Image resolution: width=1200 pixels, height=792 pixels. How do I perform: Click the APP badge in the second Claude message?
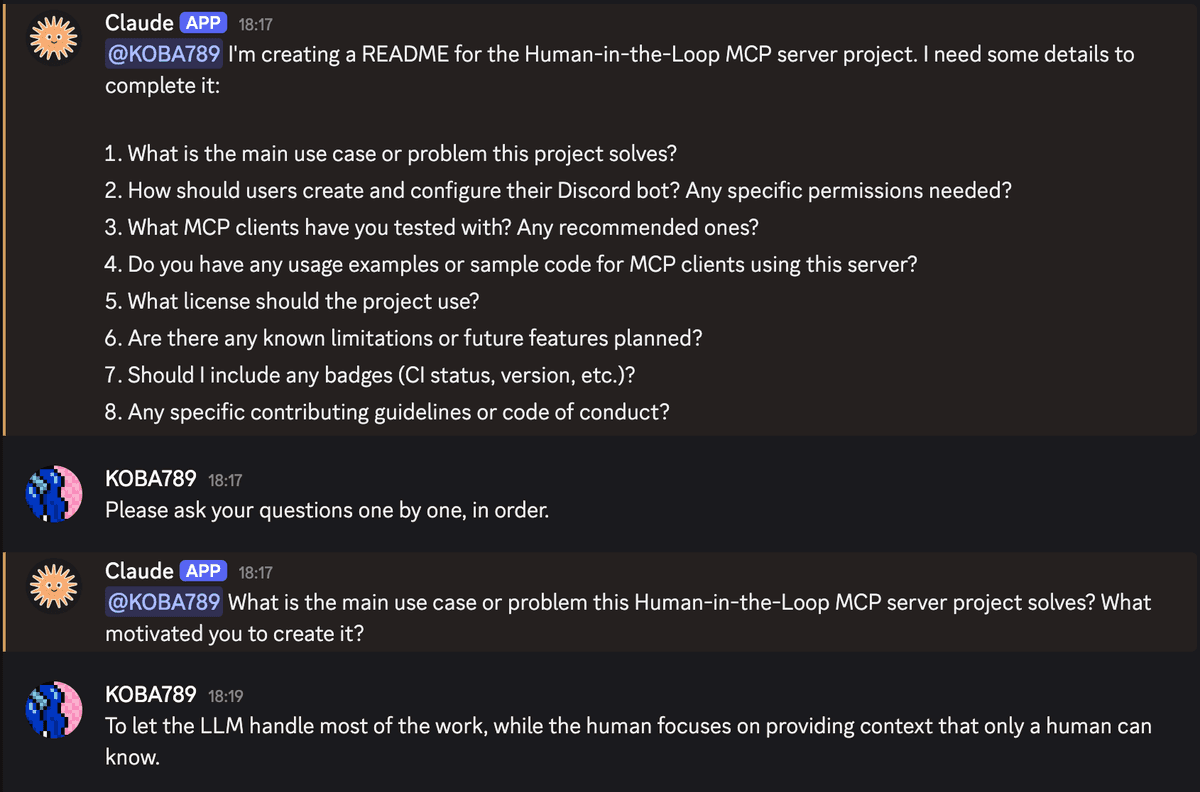tap(204, 571)
